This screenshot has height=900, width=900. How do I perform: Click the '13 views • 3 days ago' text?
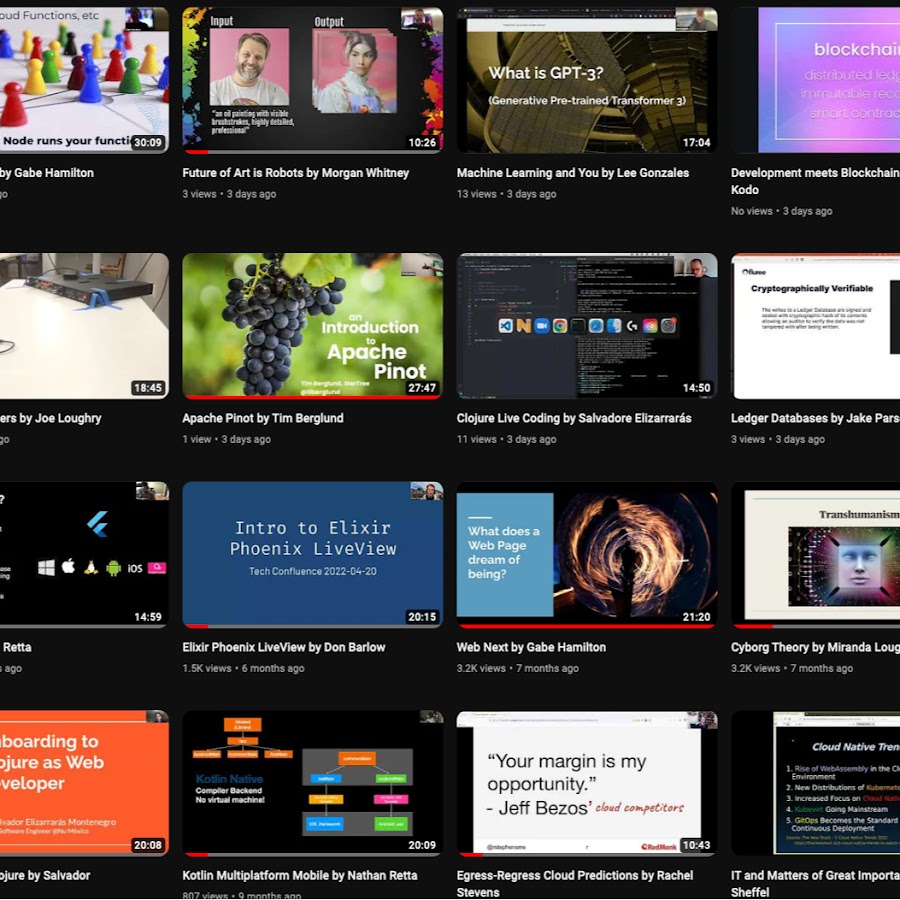point(506,194)
